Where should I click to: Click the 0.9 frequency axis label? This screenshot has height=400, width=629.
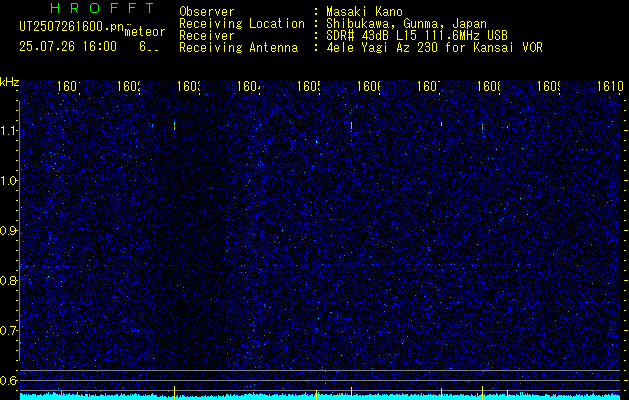click(x=8, y=230)
